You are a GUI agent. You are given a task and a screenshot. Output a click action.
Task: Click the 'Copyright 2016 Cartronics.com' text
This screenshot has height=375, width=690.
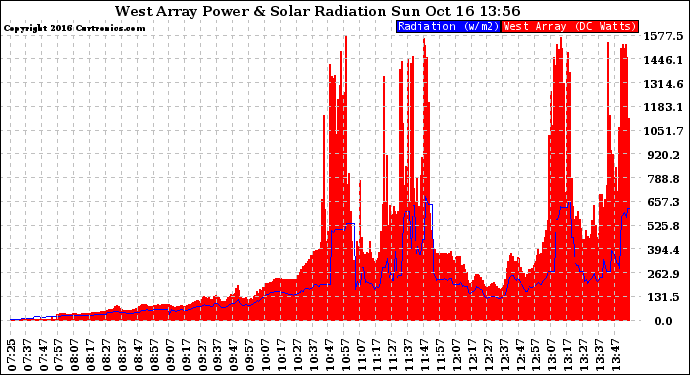(74, 29)
